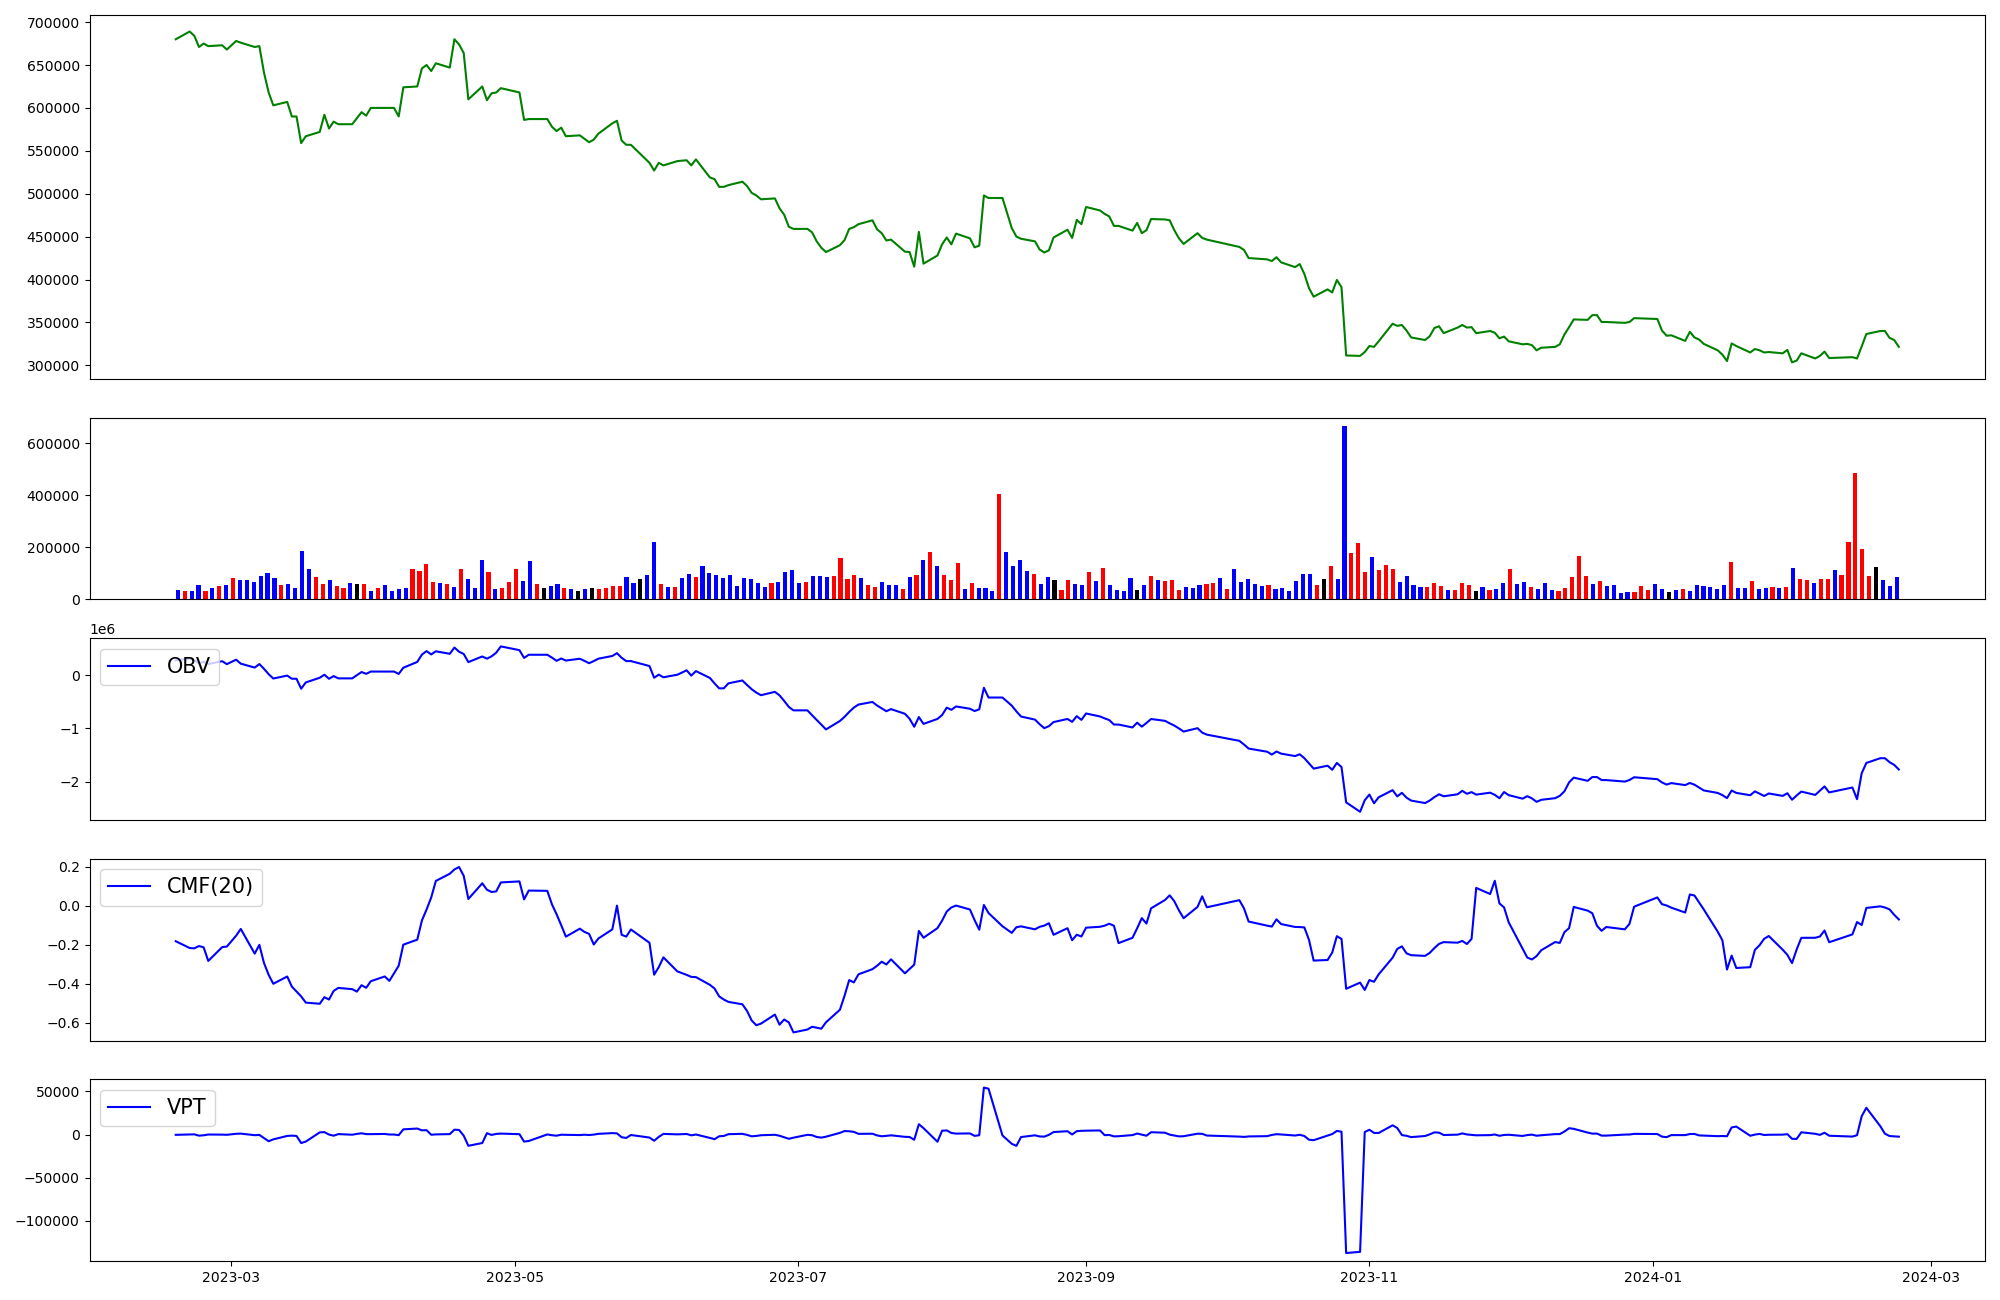Click the highest VPT spike in August 2023

click(985, 1088)
